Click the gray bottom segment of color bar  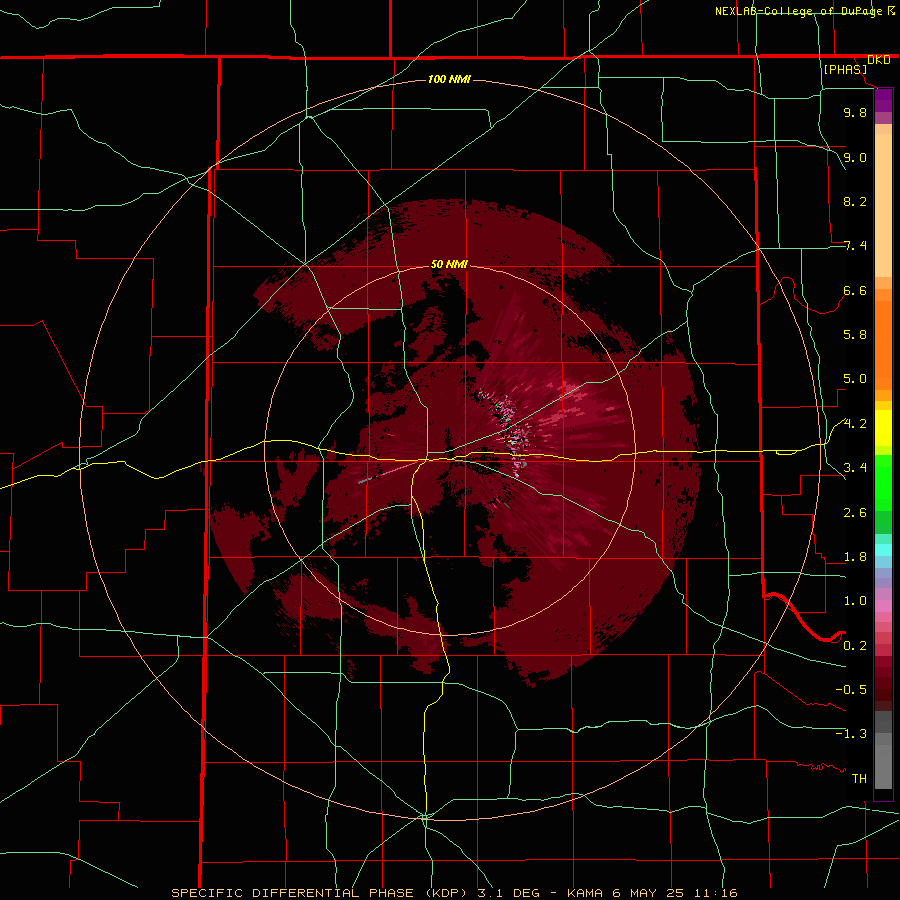[x=883, y=766]
